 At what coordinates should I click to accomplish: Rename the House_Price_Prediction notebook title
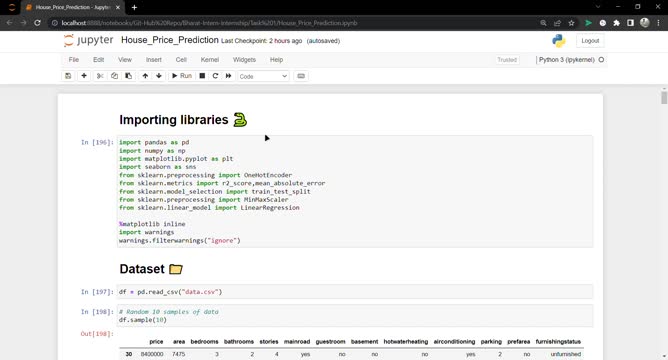pyautogui.click(x=170, y=40)
